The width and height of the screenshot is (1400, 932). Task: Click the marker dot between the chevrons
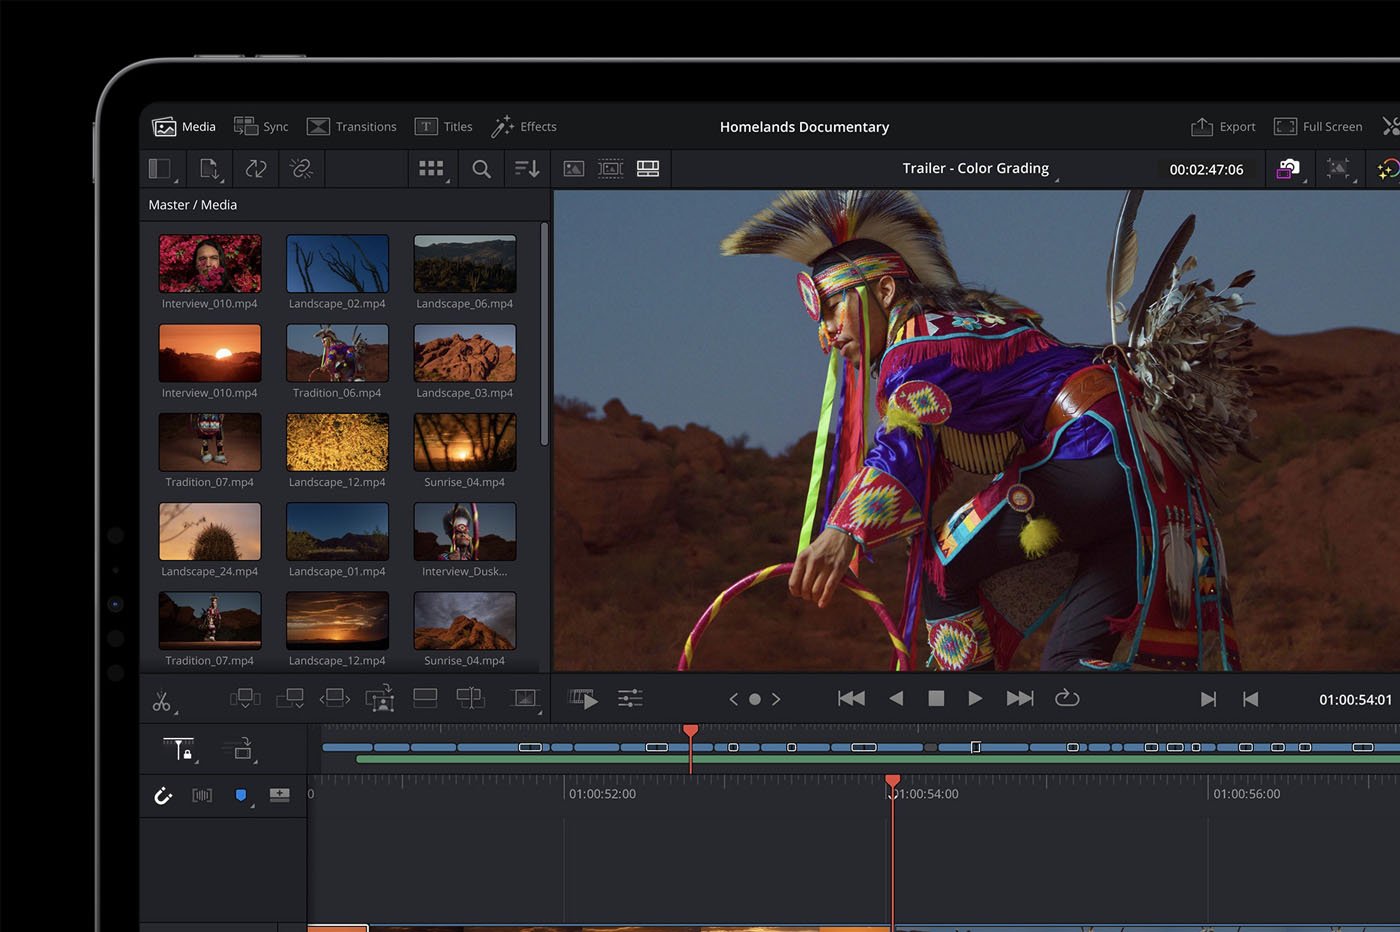pyautogui.click(x=755, y=699)
